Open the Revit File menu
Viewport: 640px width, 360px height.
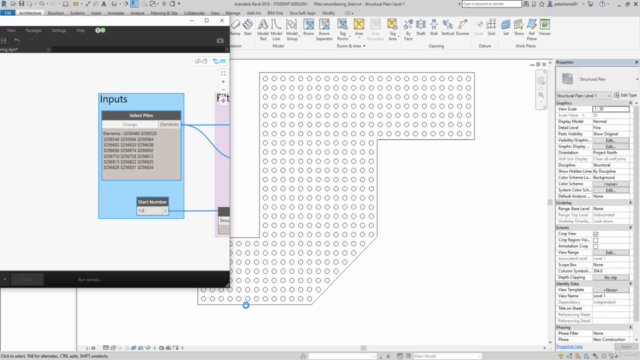tap(8, 13)
